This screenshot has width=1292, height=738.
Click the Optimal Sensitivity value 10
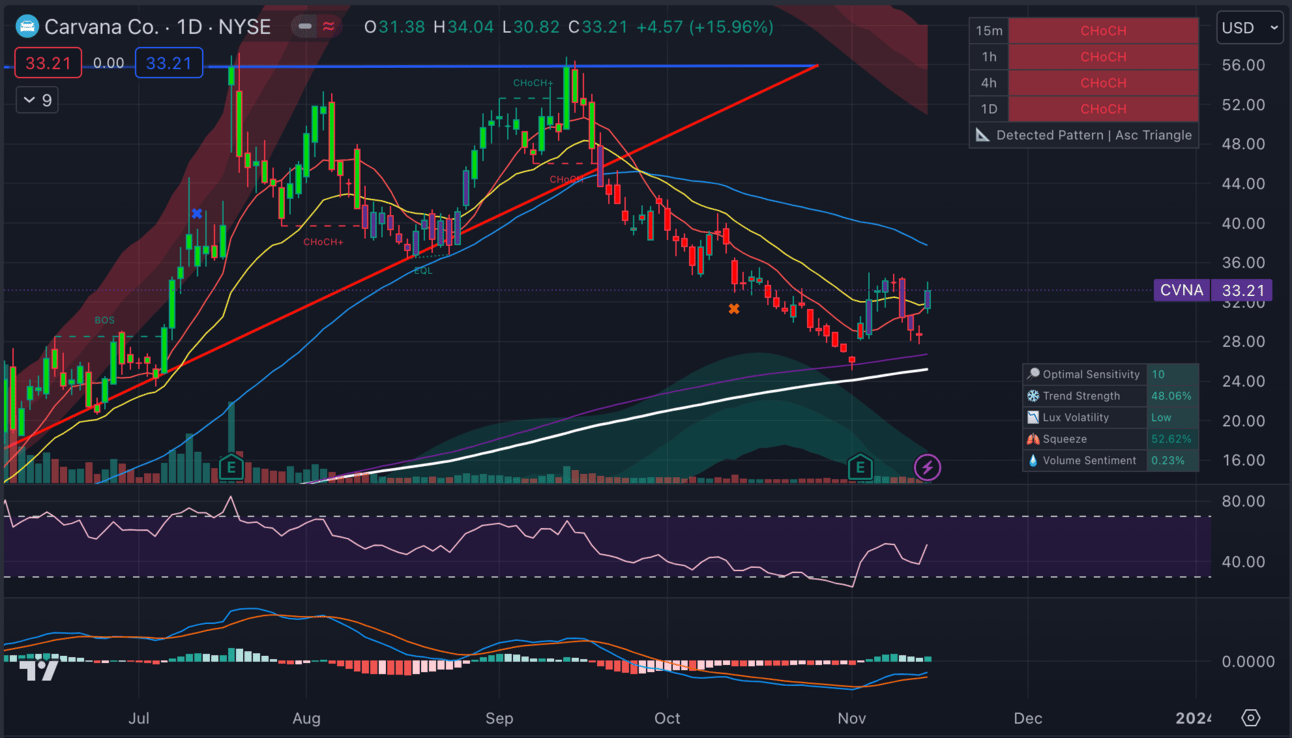point(1158,374)
